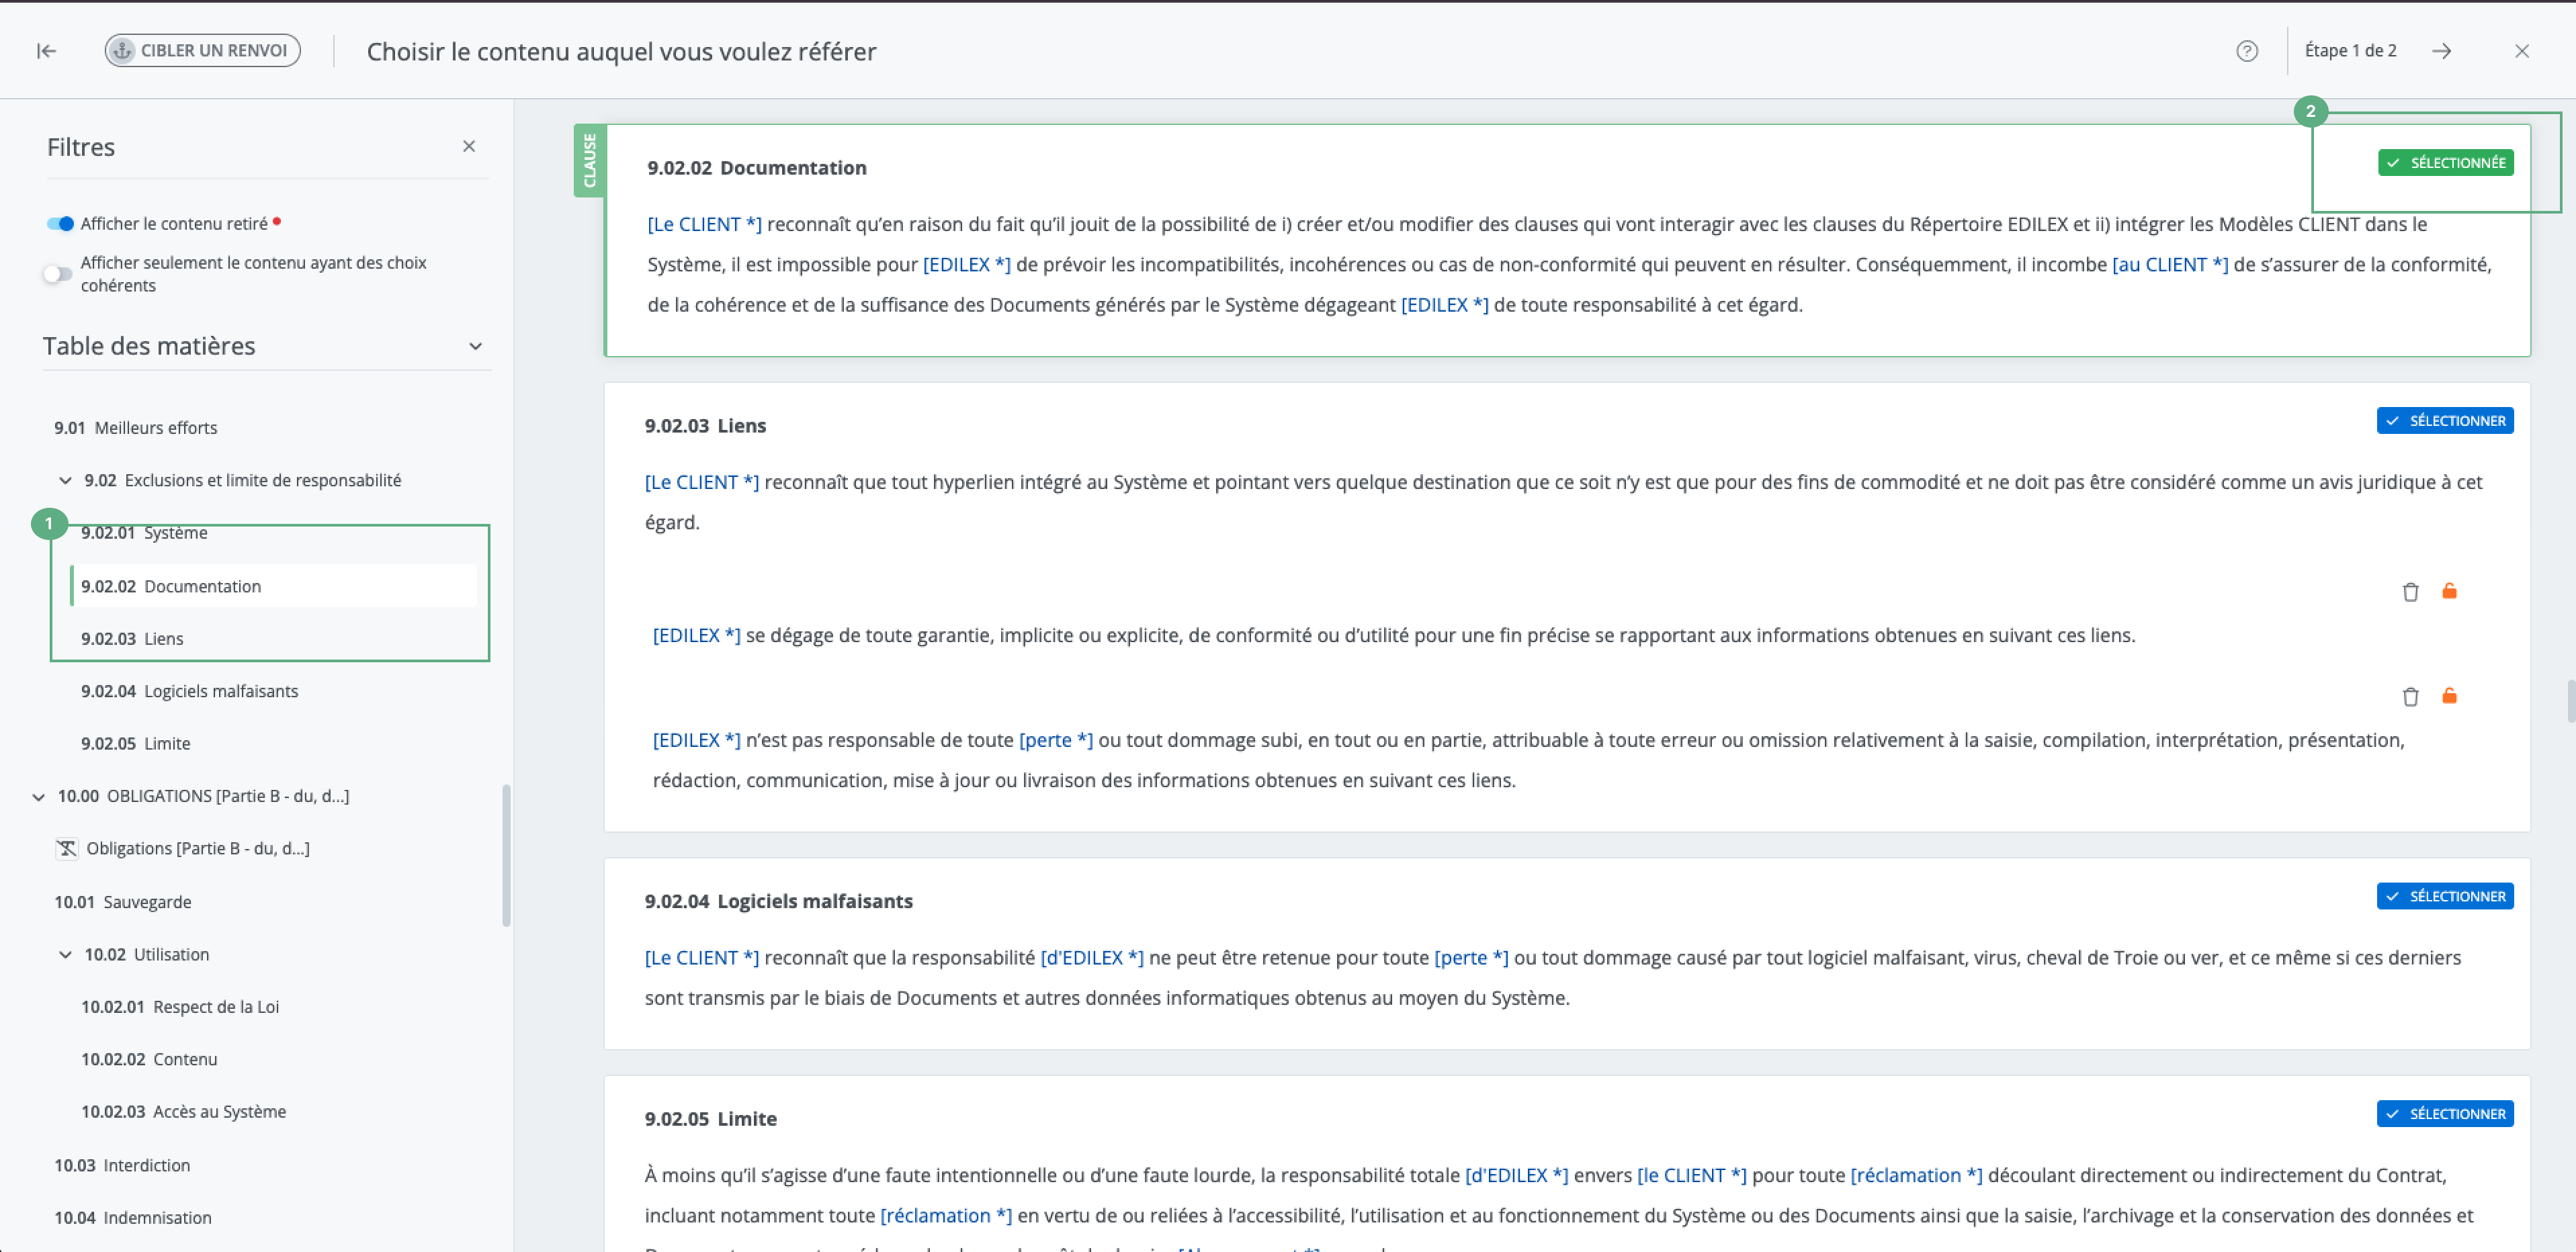Collapse the sidebar with the left-arrow icon
The image size is (2576, 1252).
pyautogui.click(x=46, y=51)
